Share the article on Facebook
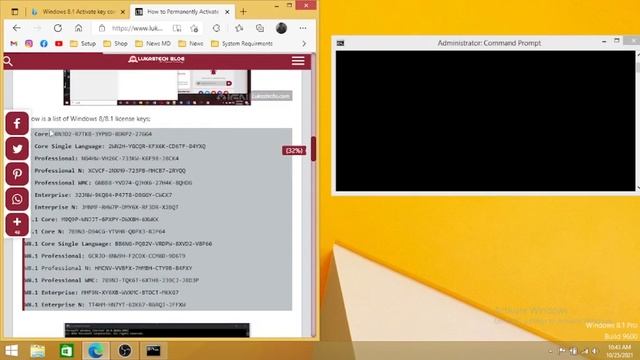 pos(17,123)
